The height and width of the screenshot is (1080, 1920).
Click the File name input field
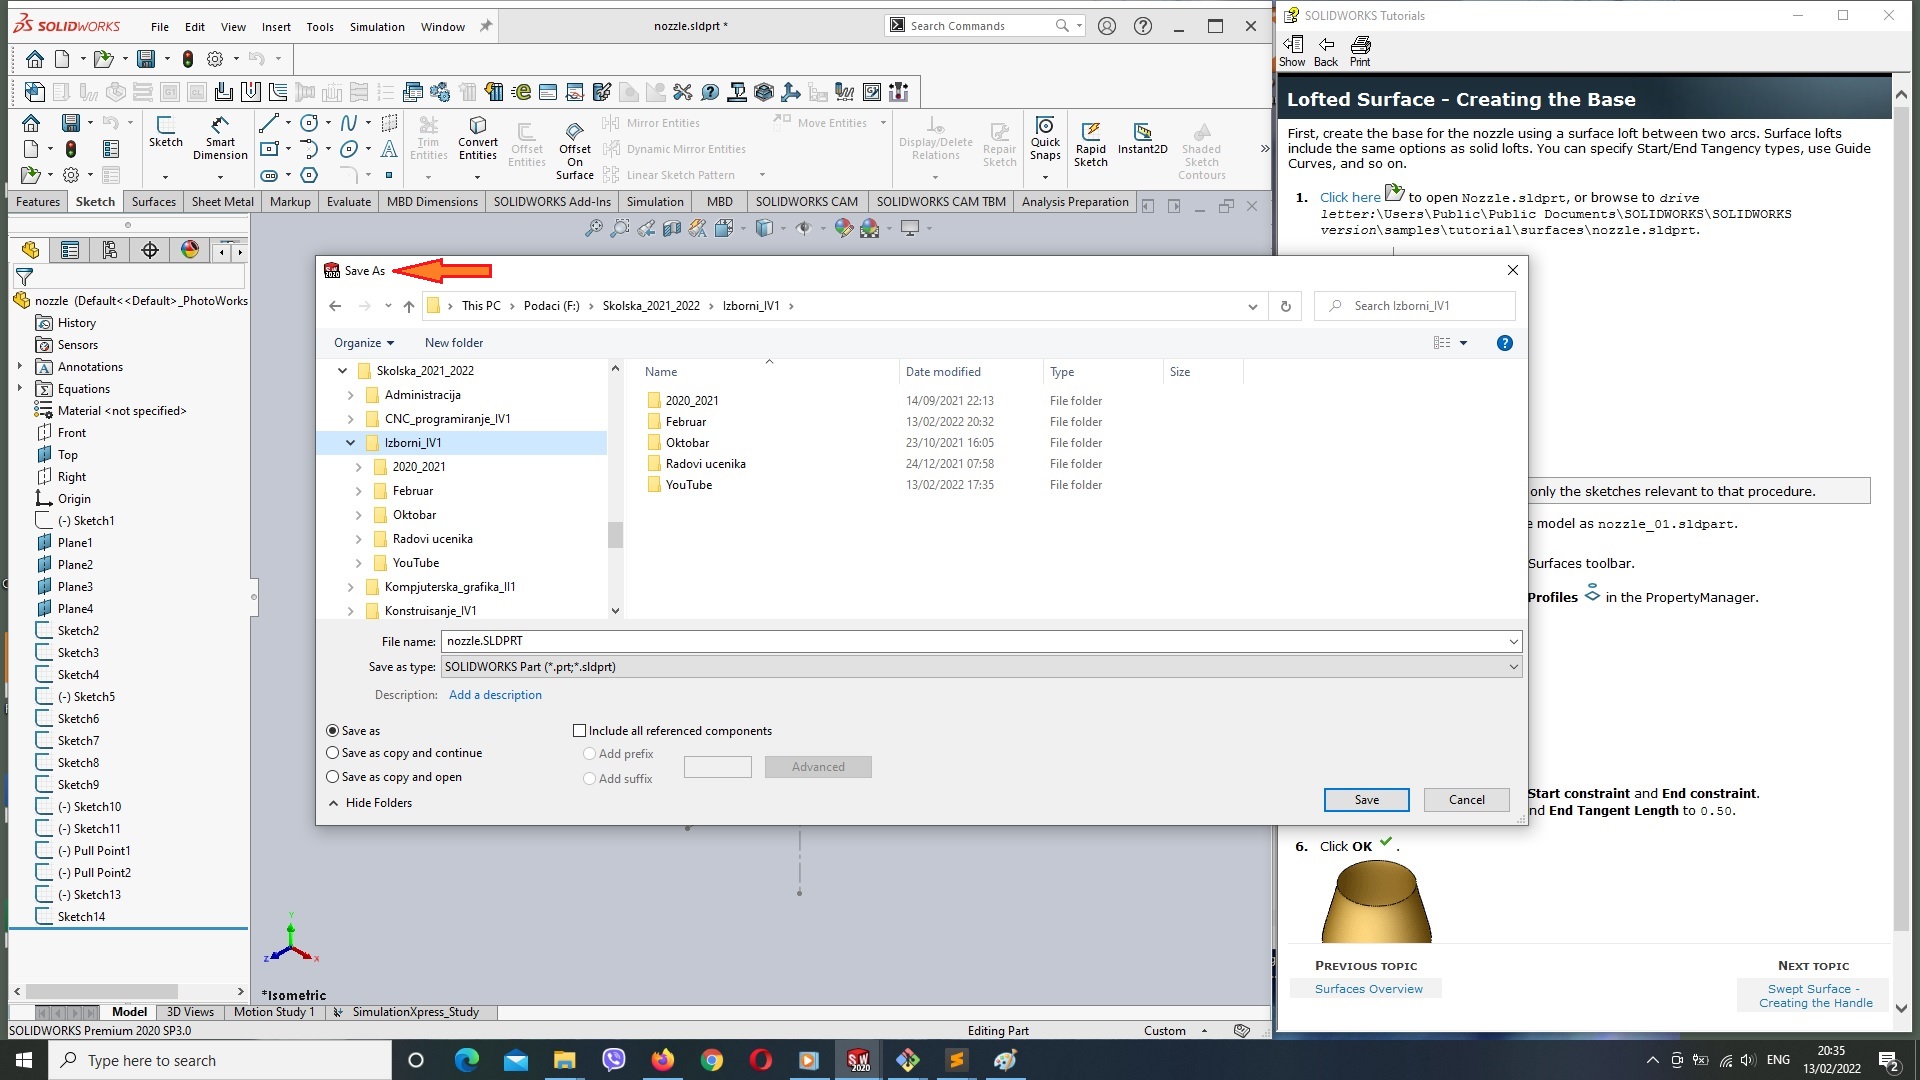pyautogui.click(x=973, y=641)
